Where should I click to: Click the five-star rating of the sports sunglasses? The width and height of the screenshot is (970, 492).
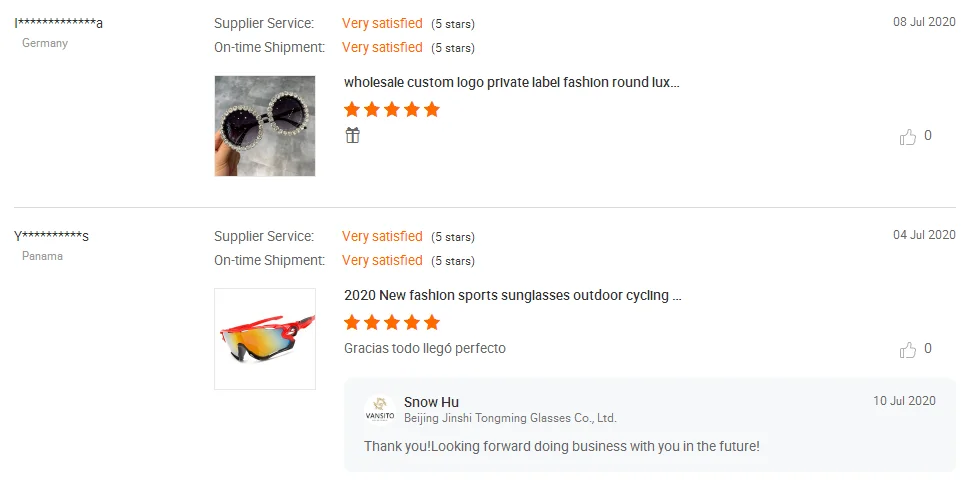(x=392, y=323)
